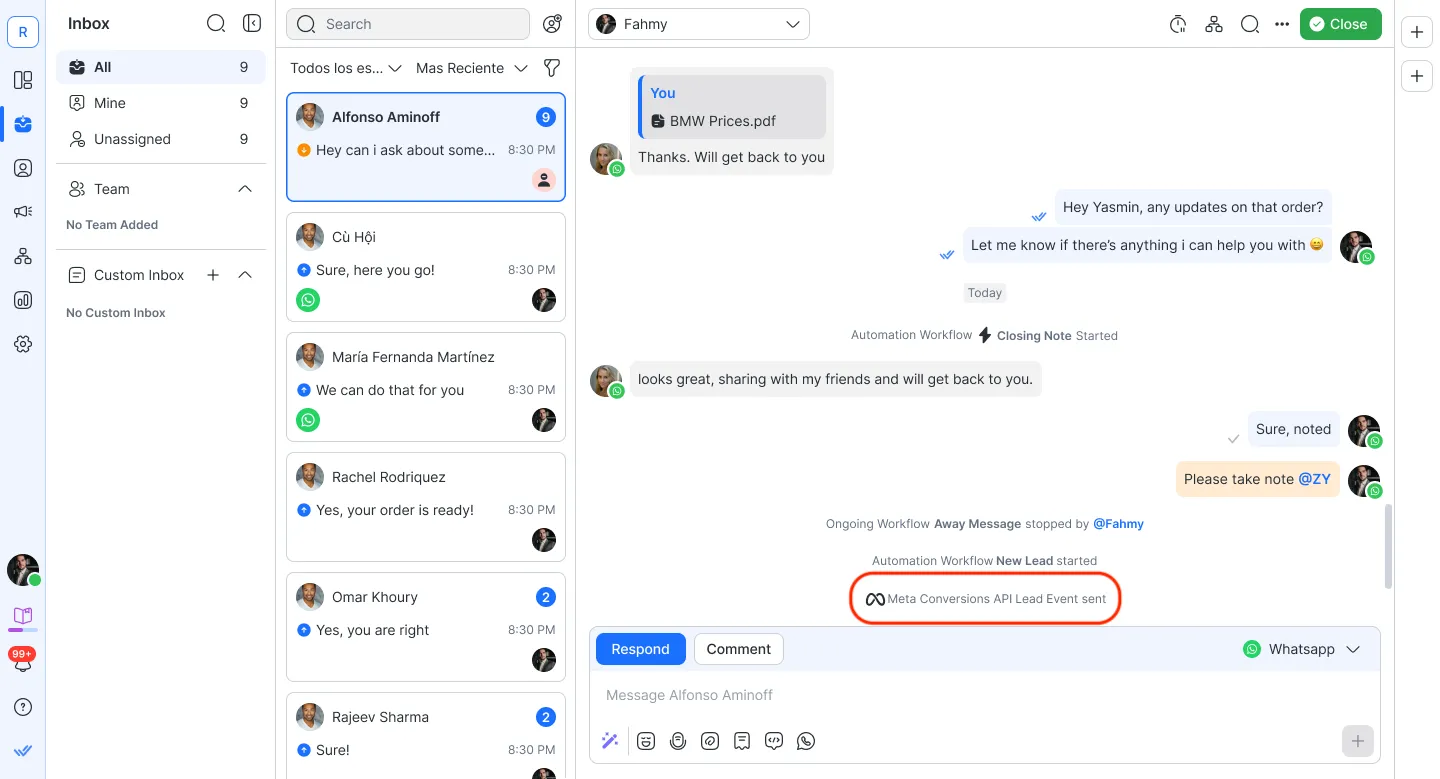Open the Mas Reciente sort dropdown
The height and width of the screenshot is (779, 1440).
471,68
